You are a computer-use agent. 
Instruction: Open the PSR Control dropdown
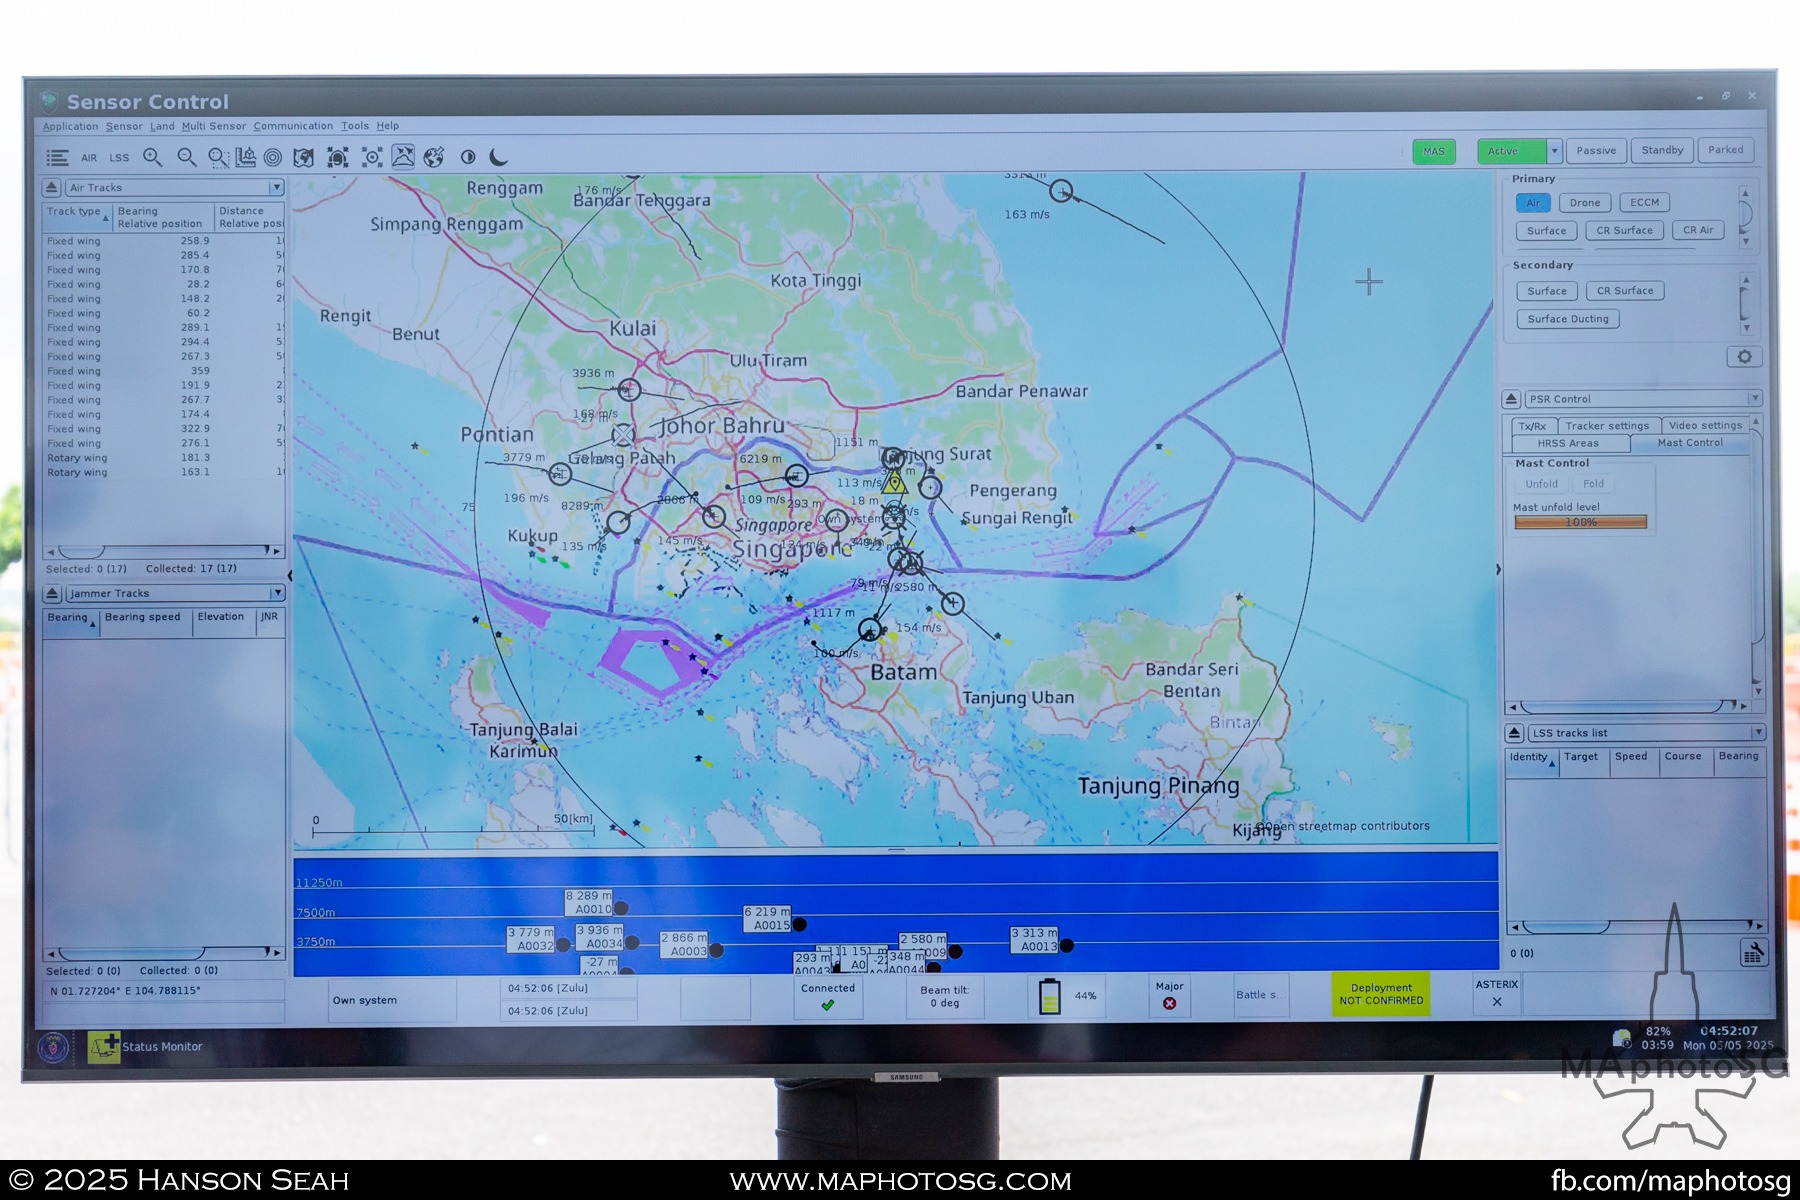coord(1754,399)
